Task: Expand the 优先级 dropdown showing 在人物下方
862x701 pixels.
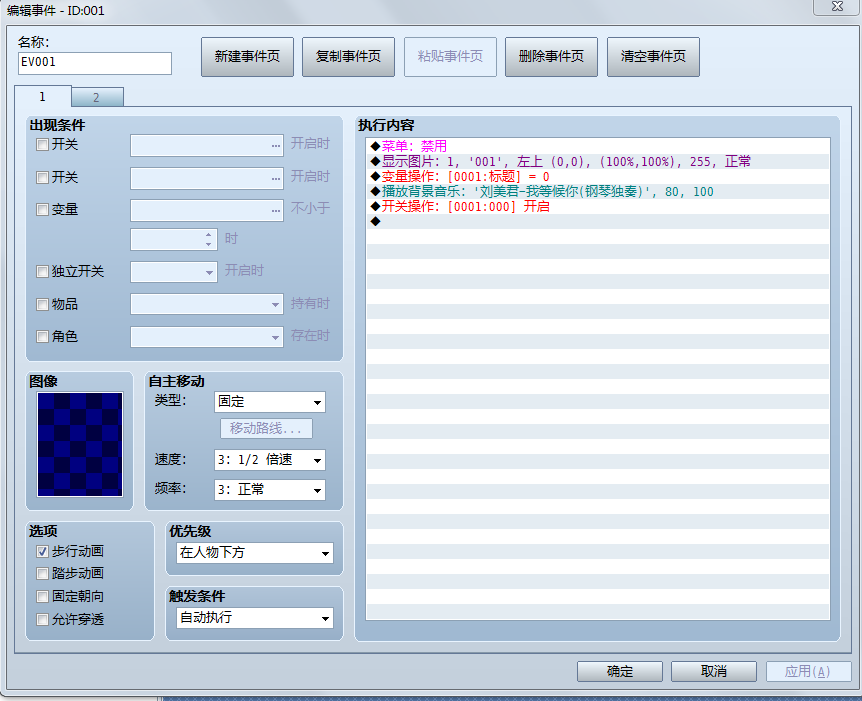Action: [x=255, y=553]
